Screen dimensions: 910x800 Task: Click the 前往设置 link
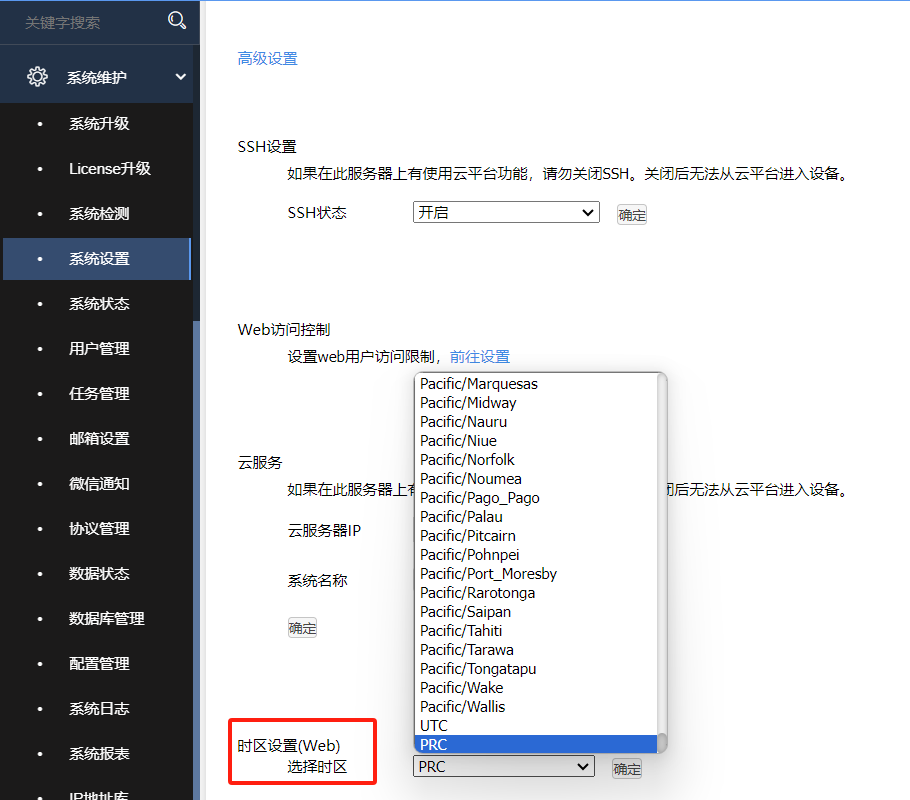[482, 356]
